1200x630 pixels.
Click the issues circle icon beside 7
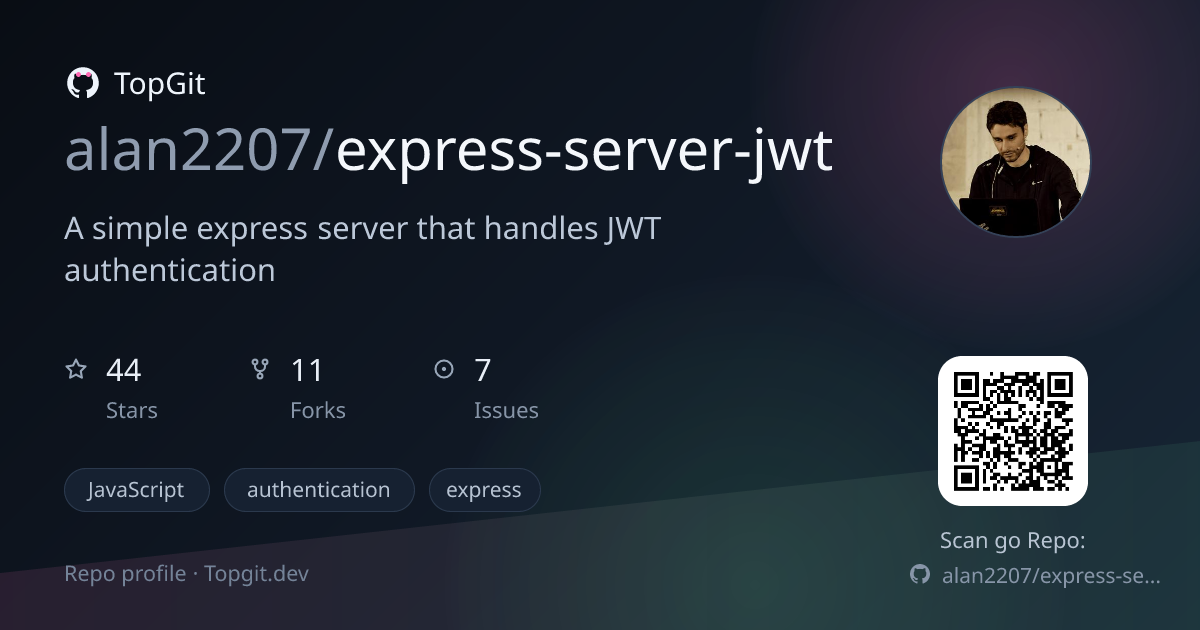(x=444, y=370)
